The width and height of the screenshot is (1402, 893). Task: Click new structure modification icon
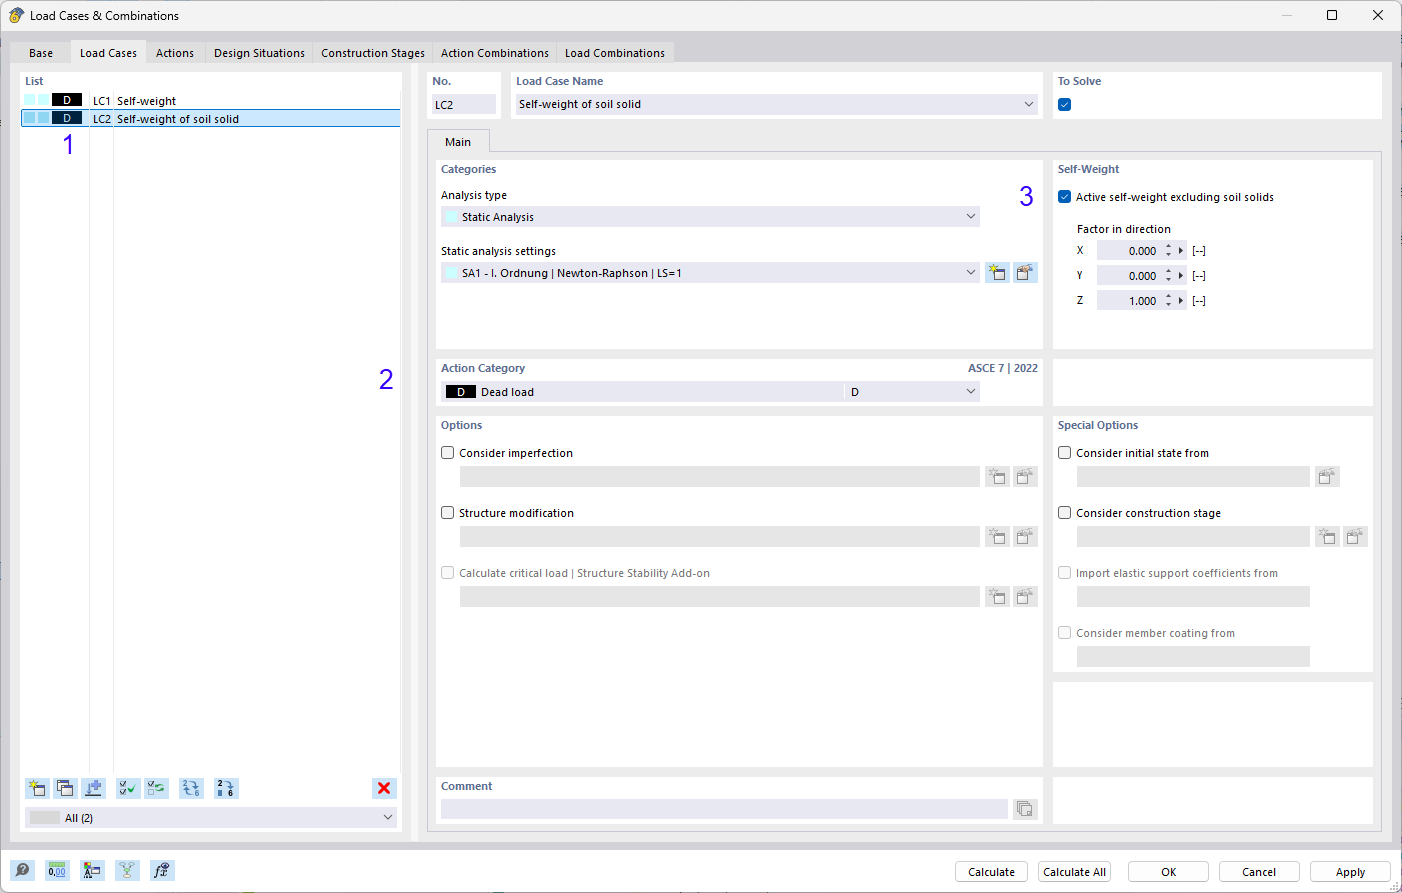click(997, 537)
